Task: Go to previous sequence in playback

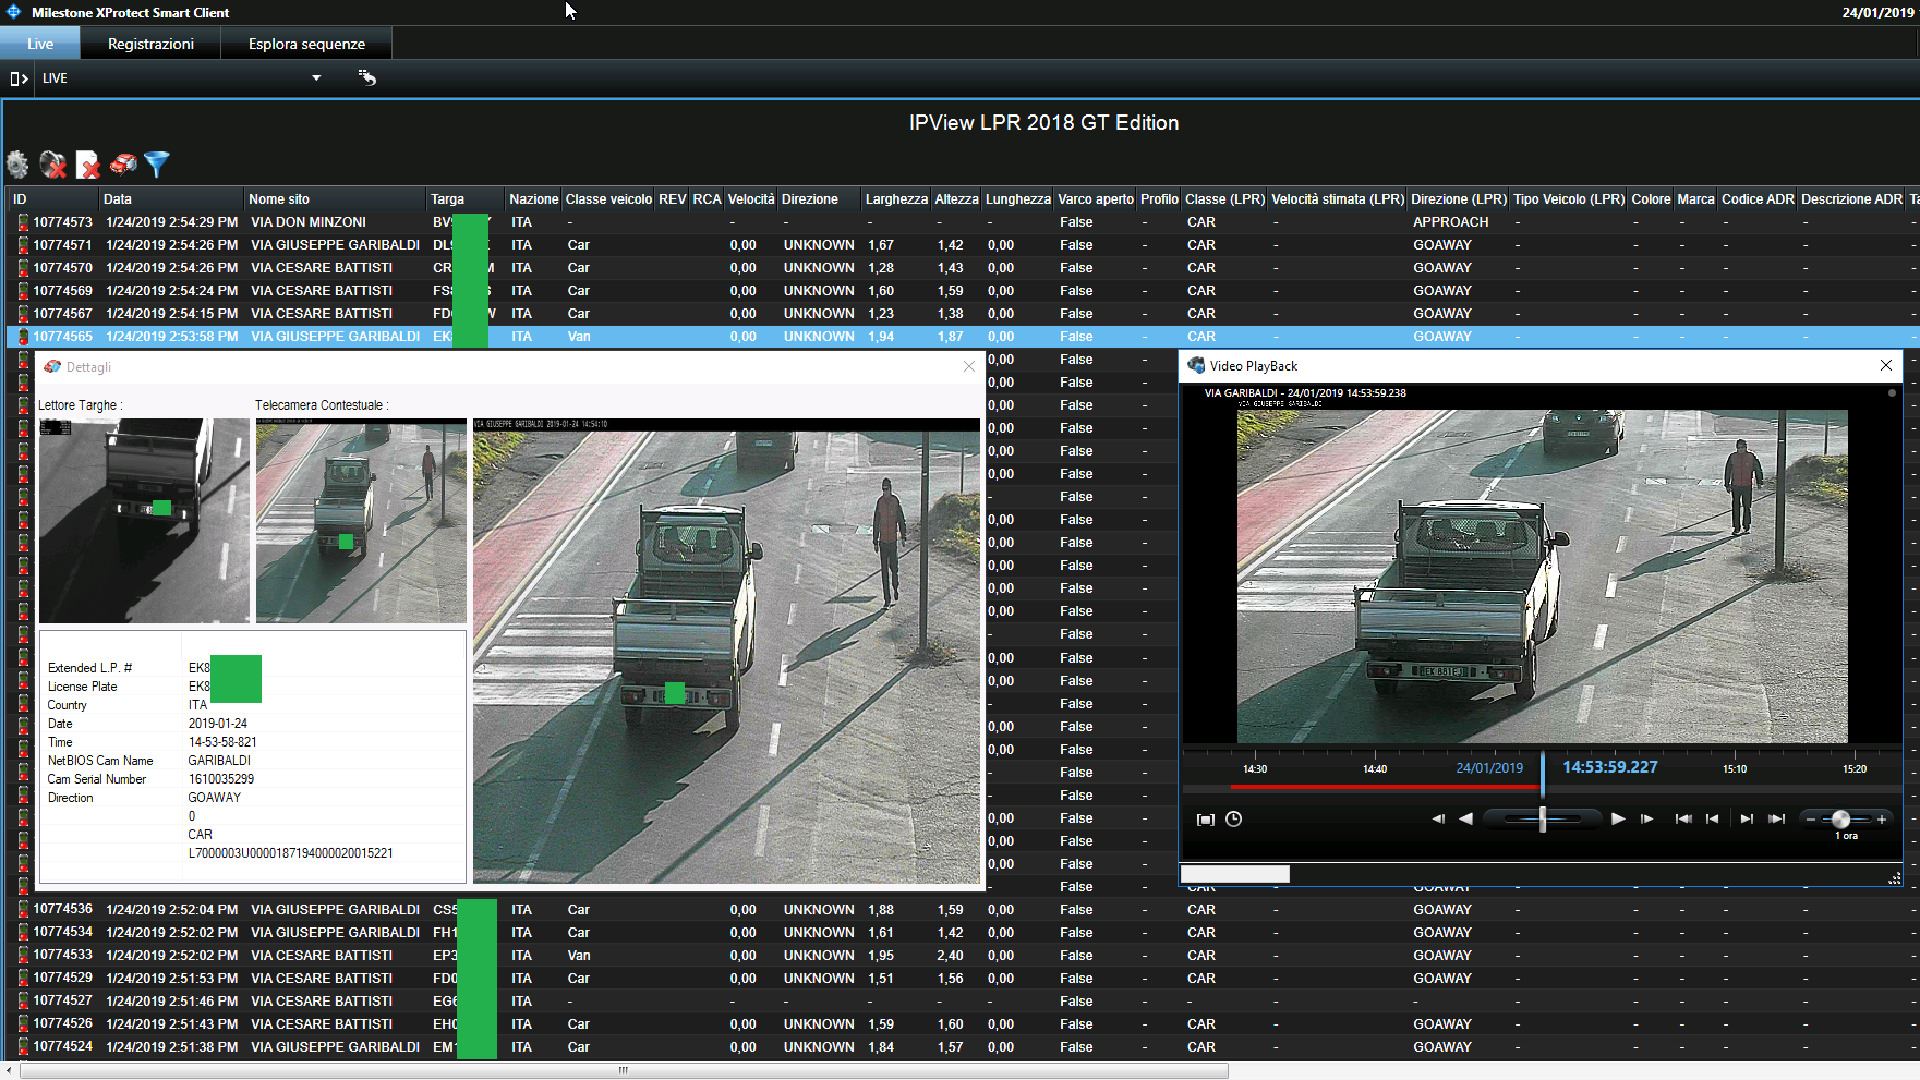Action: (1712, 819)
